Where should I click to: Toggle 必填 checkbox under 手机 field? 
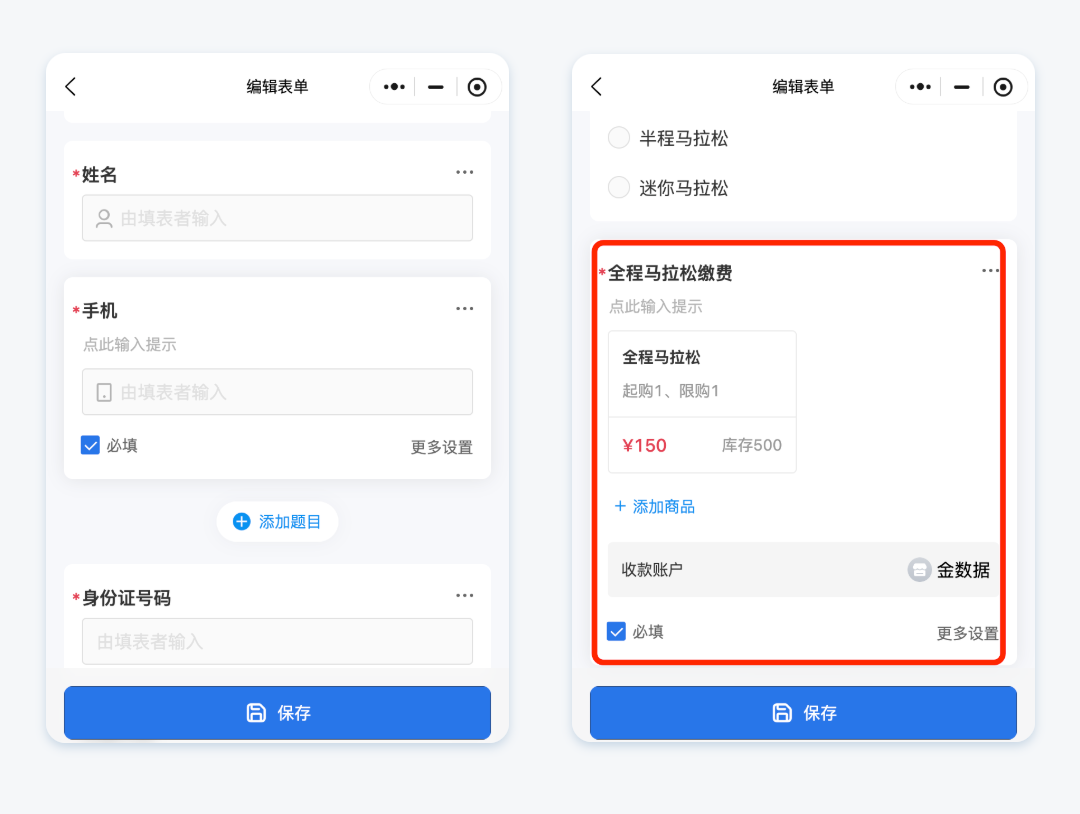click(90, 446)
